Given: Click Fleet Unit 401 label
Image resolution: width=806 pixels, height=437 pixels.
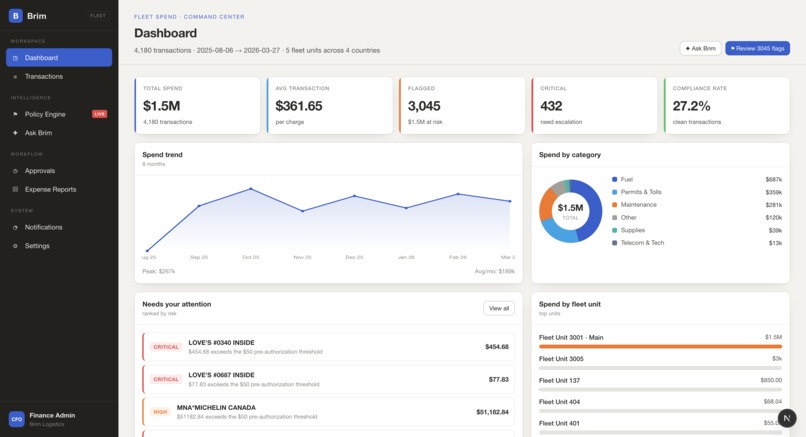Looking at the screenshot, I should [x=559, y=423].
